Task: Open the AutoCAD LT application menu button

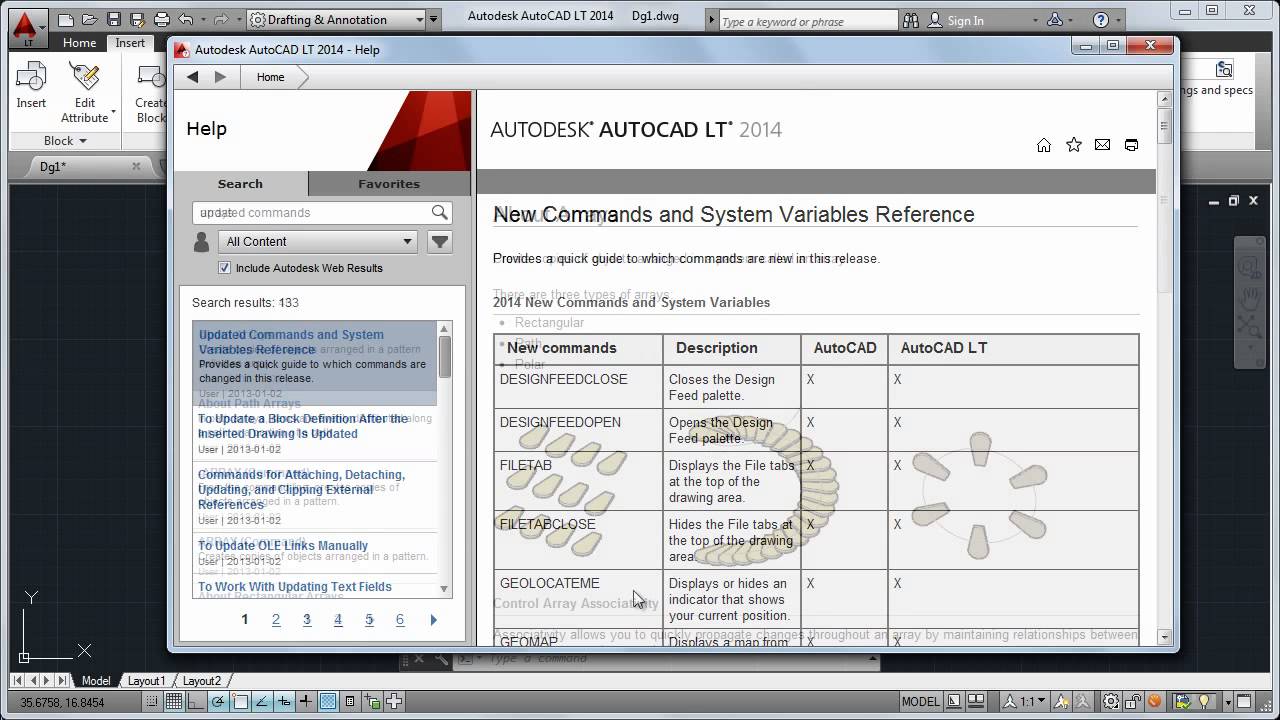Action: tap(27, 27)
